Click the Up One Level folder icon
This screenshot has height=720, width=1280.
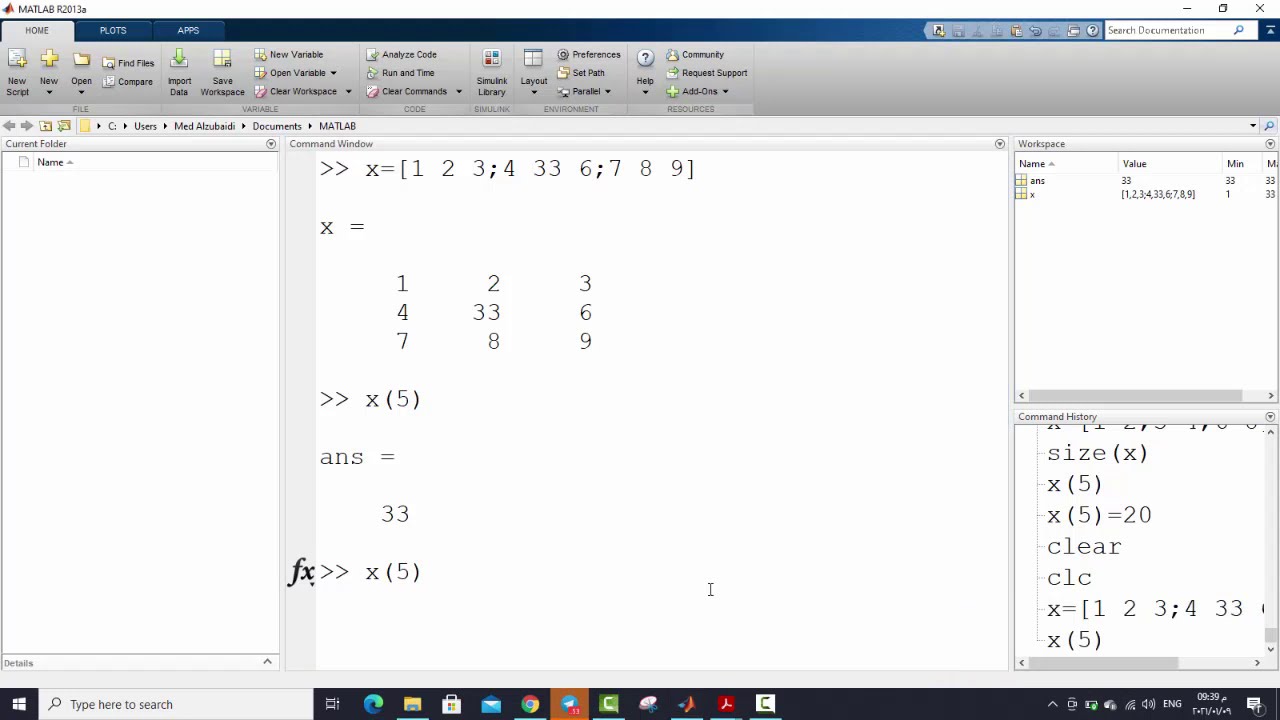pos(46,126)
